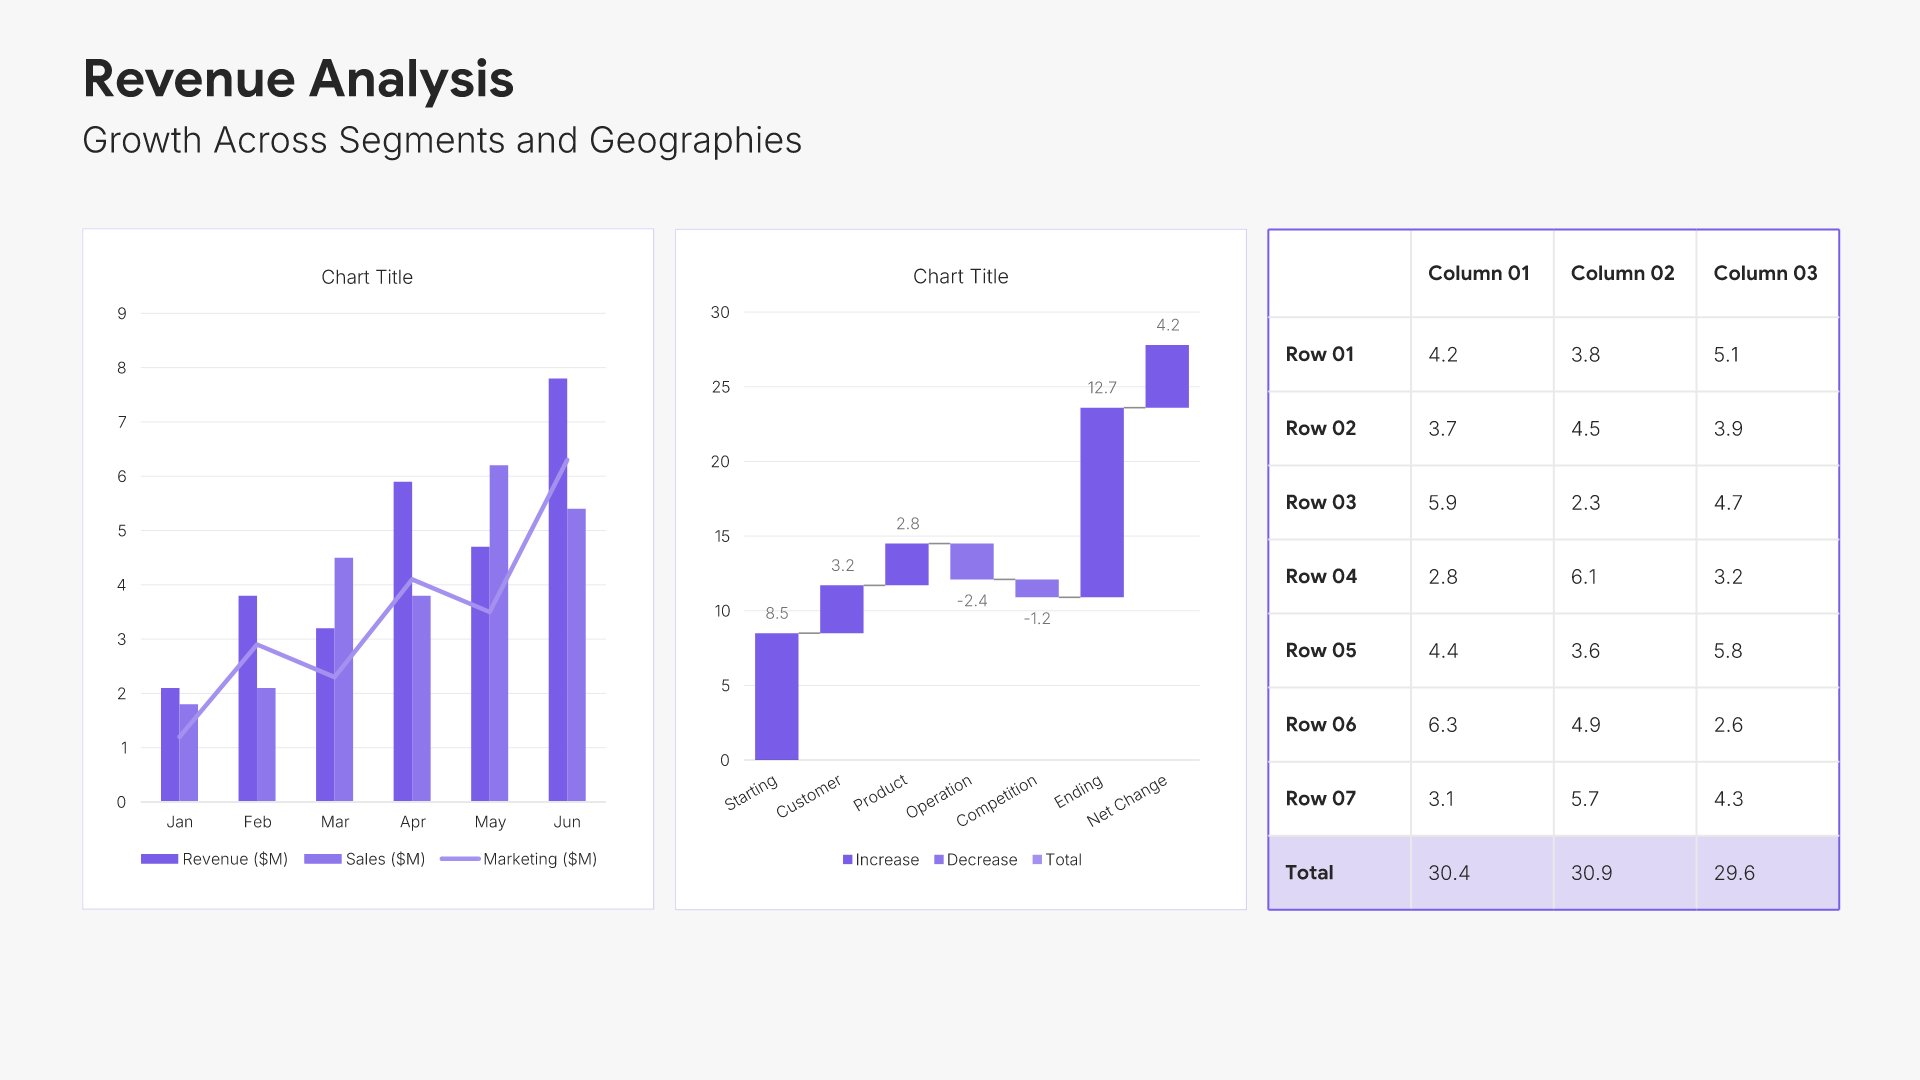This screenshot has height=1080, width=1920.
Task: Select the Ending 12.7 waterfall bar
Action: pyautogui.click(x=1101, y=502)
